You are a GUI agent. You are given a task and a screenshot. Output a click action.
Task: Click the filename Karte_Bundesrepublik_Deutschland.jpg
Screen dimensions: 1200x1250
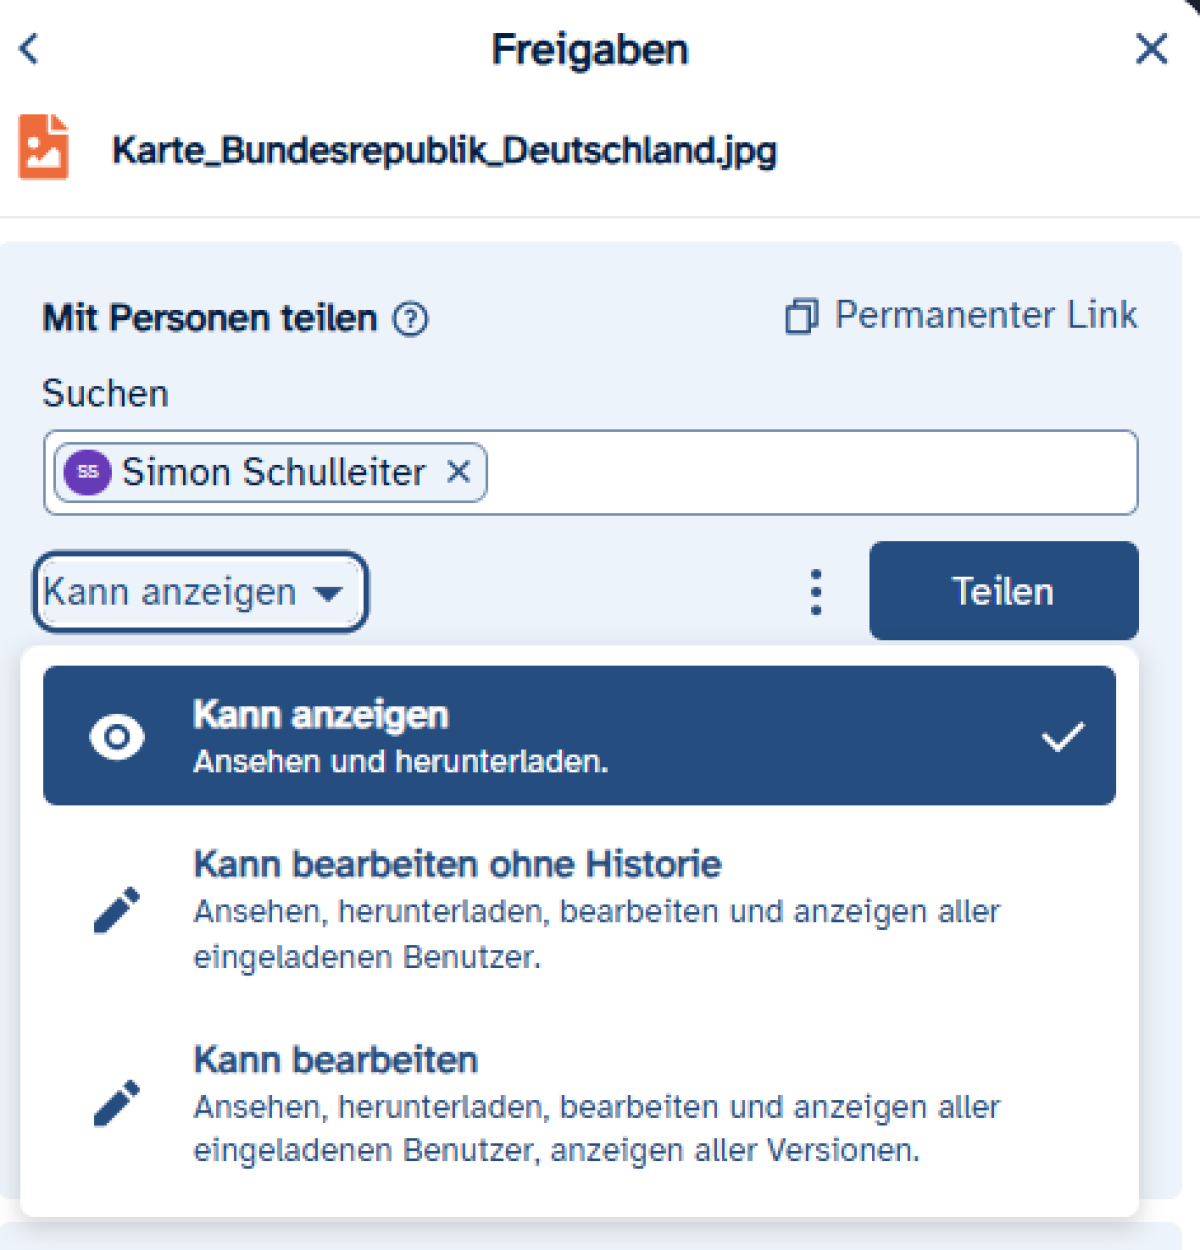click(x=444, y=151)
